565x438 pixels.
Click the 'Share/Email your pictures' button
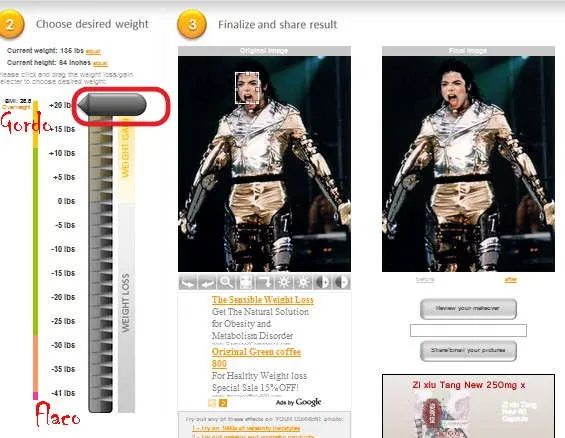(468, 350)
